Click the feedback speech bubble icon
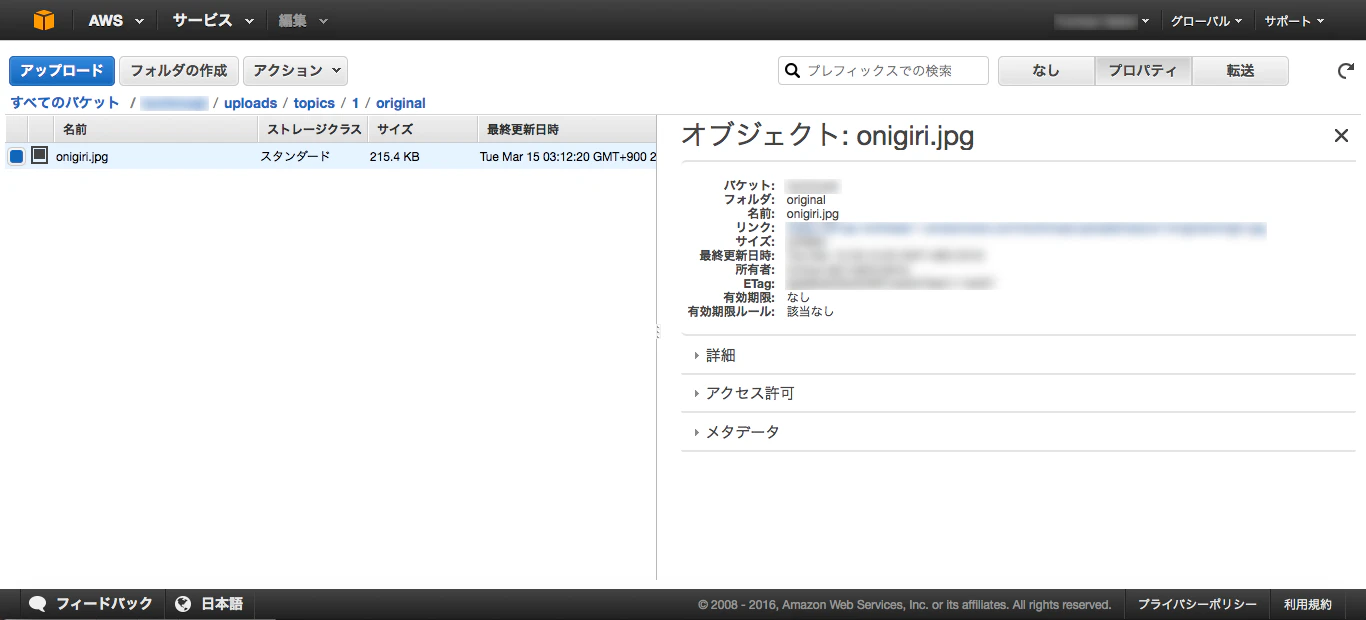The height and width of the screenshot is (620, 1366). click(x=38, y=604)
